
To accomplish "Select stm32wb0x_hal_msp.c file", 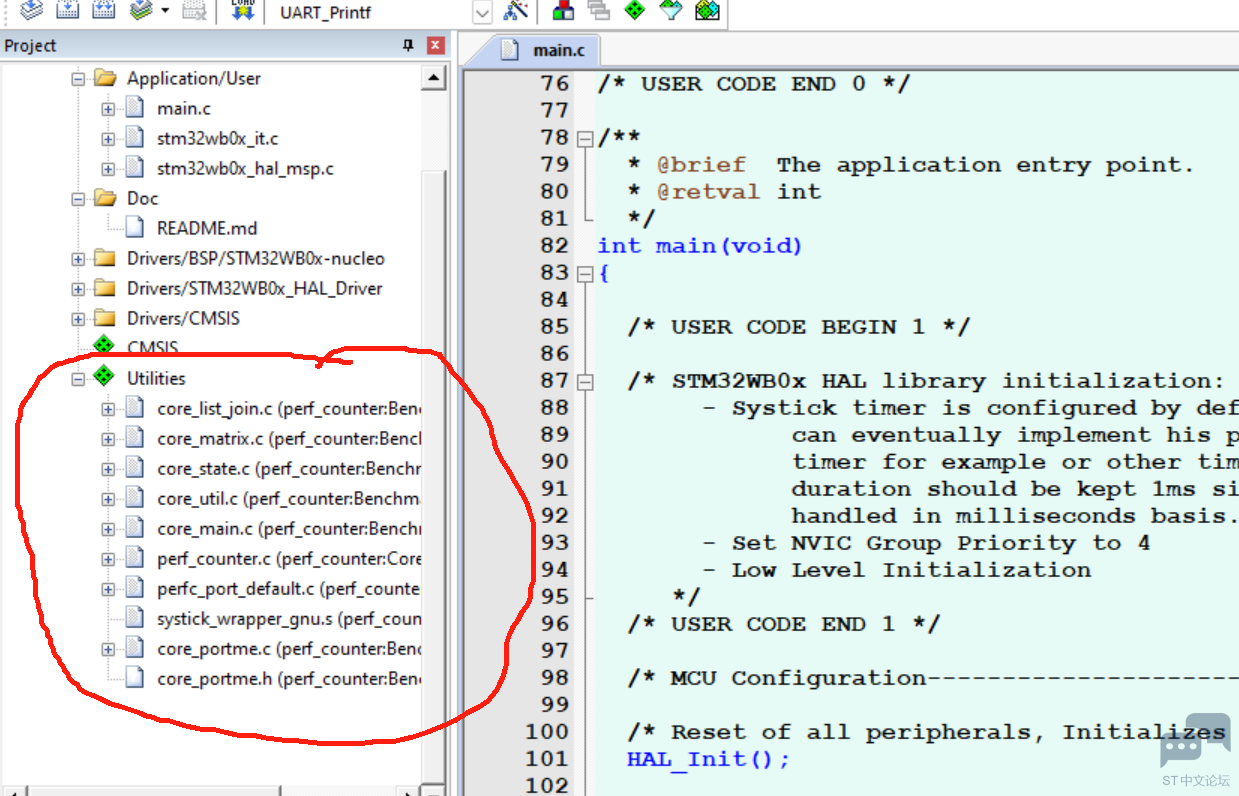I will pos(245,168).
